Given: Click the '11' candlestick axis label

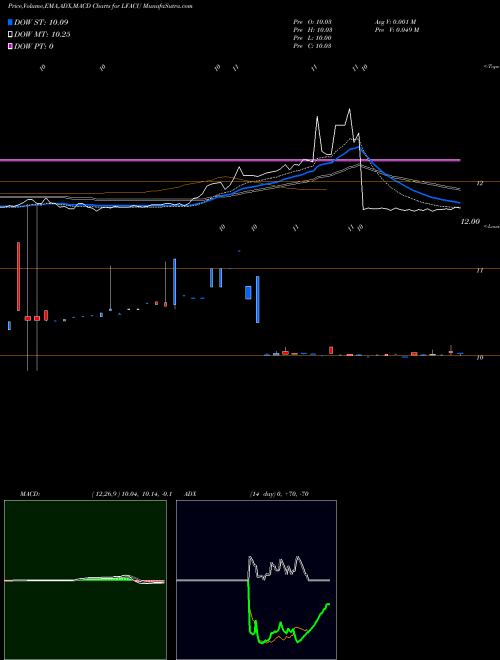Looking at the screenshot, I should coord(479,271).
